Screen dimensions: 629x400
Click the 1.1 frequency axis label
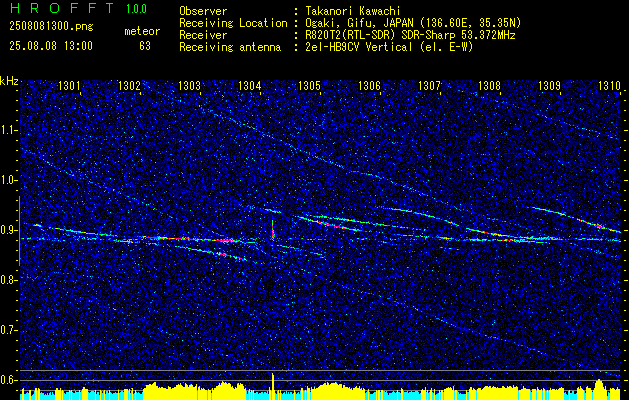click(x=9, y=130)
